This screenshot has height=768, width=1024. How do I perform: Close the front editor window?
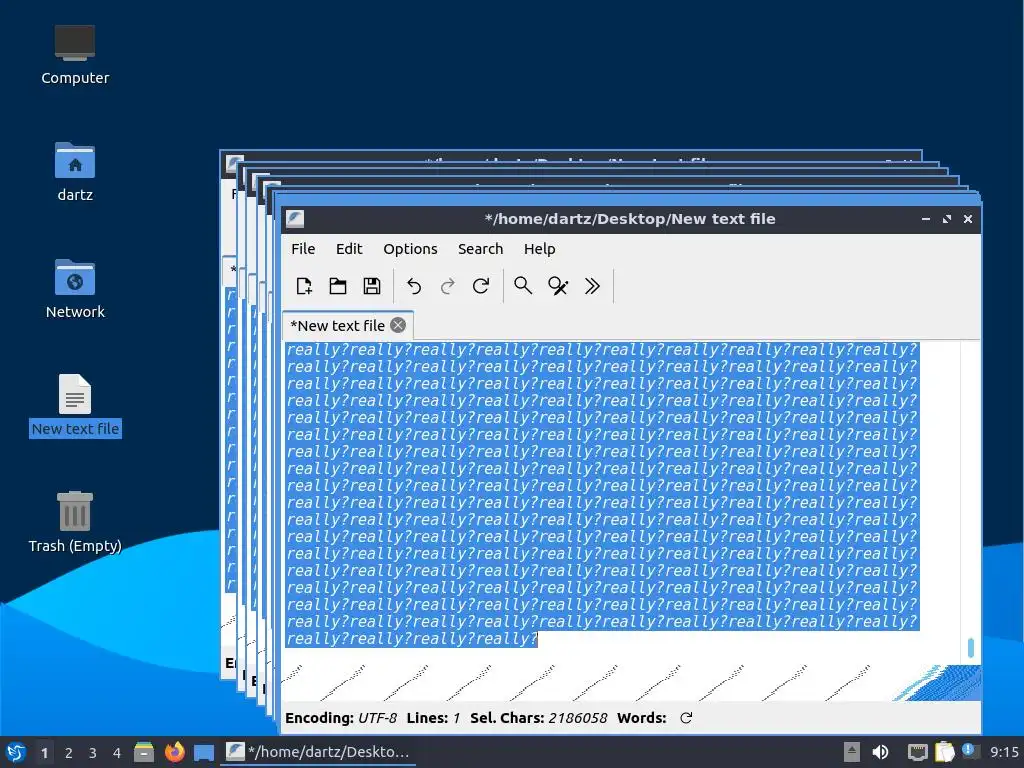tap(968, 219)
